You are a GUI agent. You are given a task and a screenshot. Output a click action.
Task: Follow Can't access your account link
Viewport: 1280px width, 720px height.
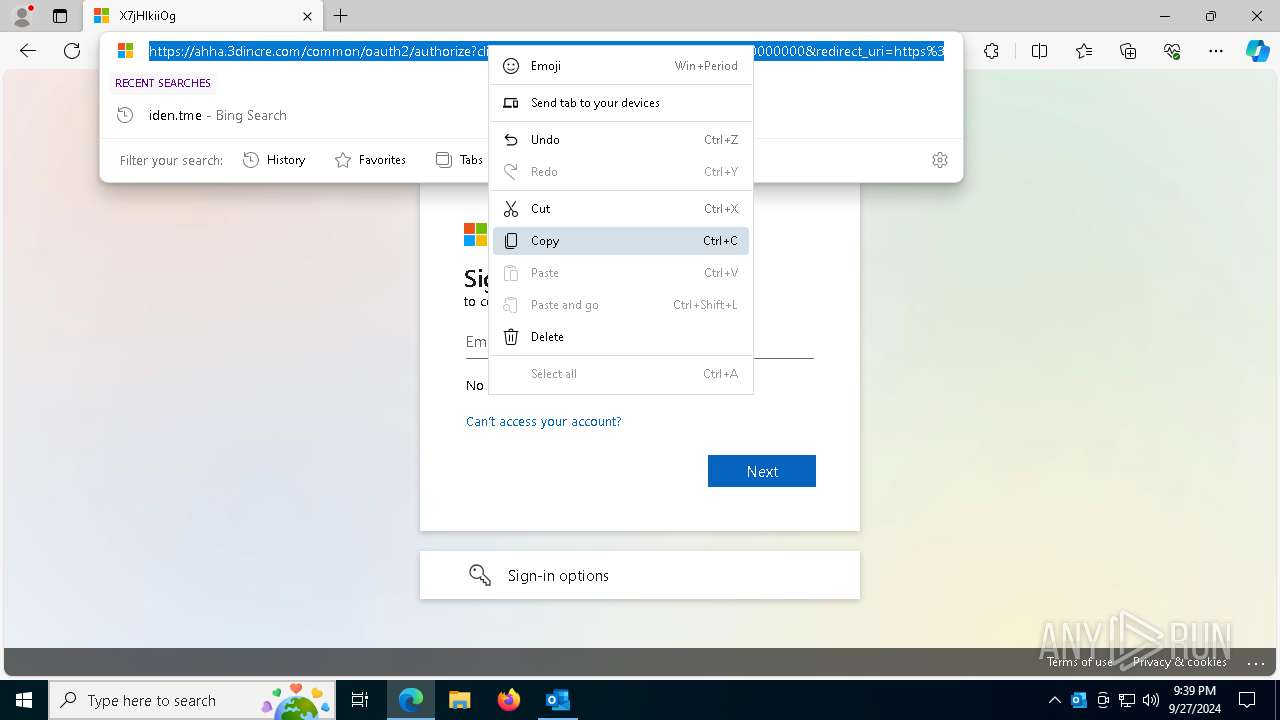tap(544, 422)
